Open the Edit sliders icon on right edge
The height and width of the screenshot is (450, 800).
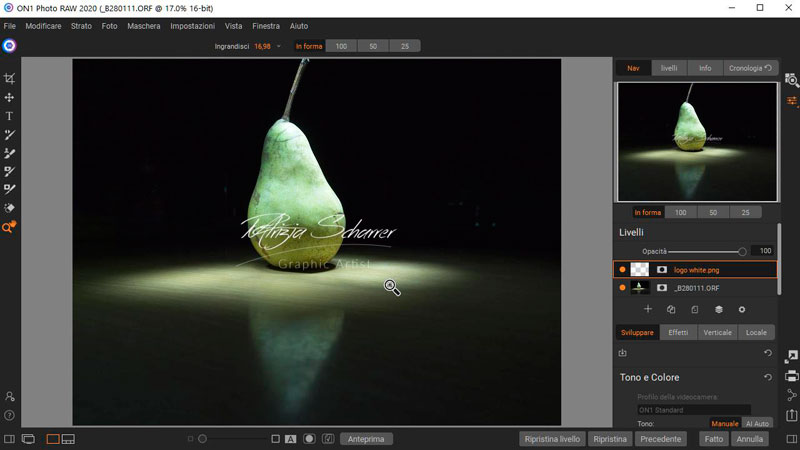click(792, 101)
